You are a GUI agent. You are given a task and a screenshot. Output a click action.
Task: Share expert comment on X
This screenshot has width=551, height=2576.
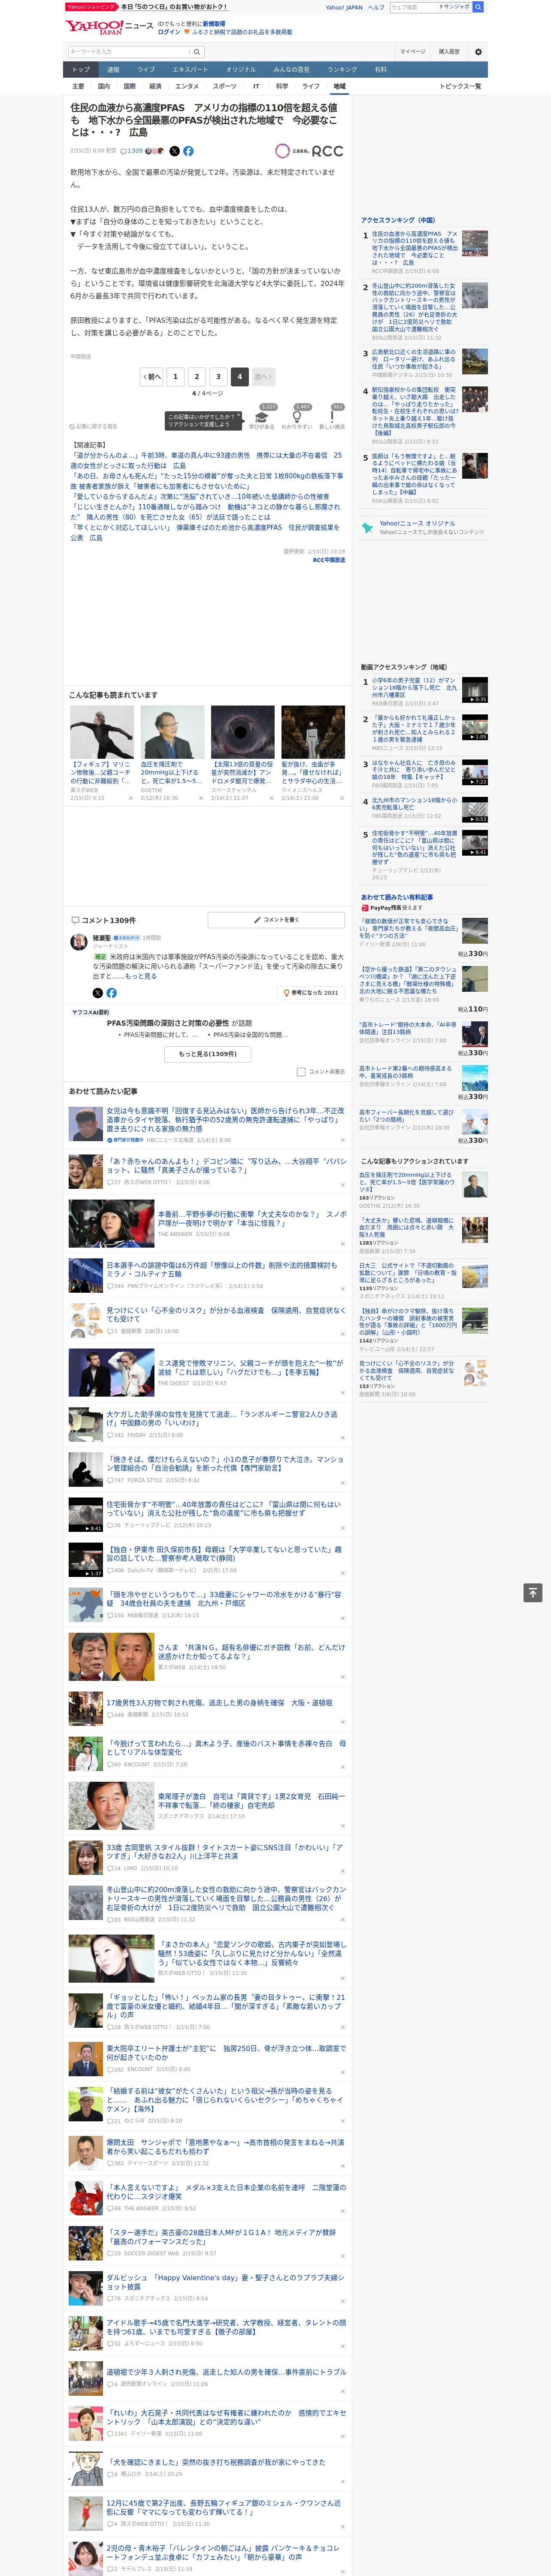[x=97, y=993]
